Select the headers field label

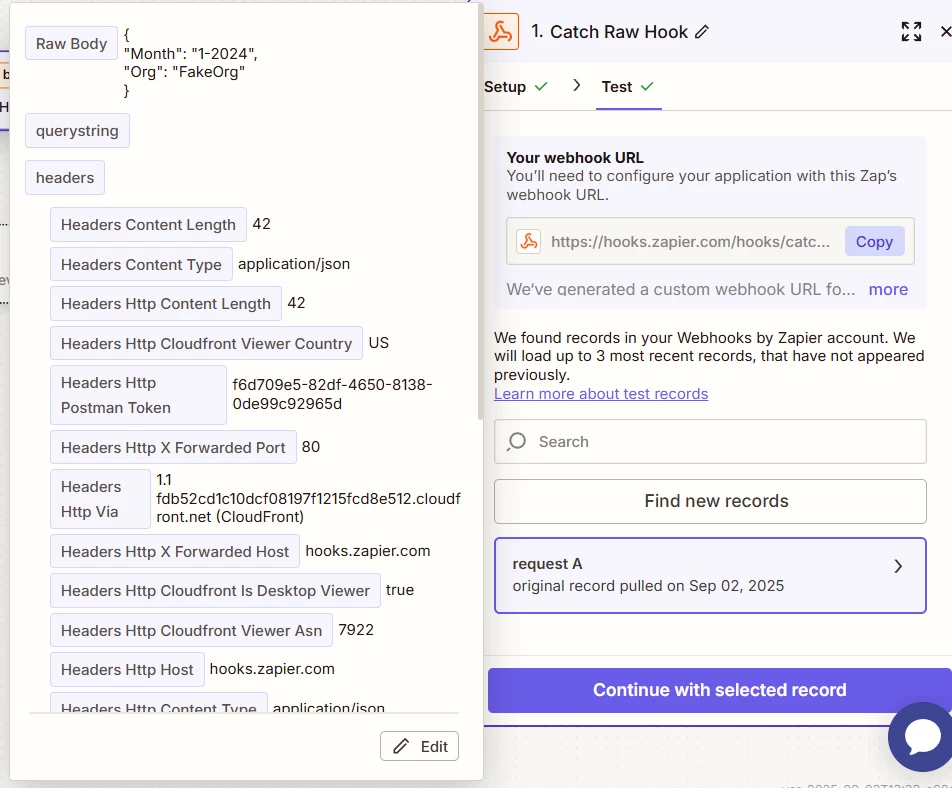point(65,178)
